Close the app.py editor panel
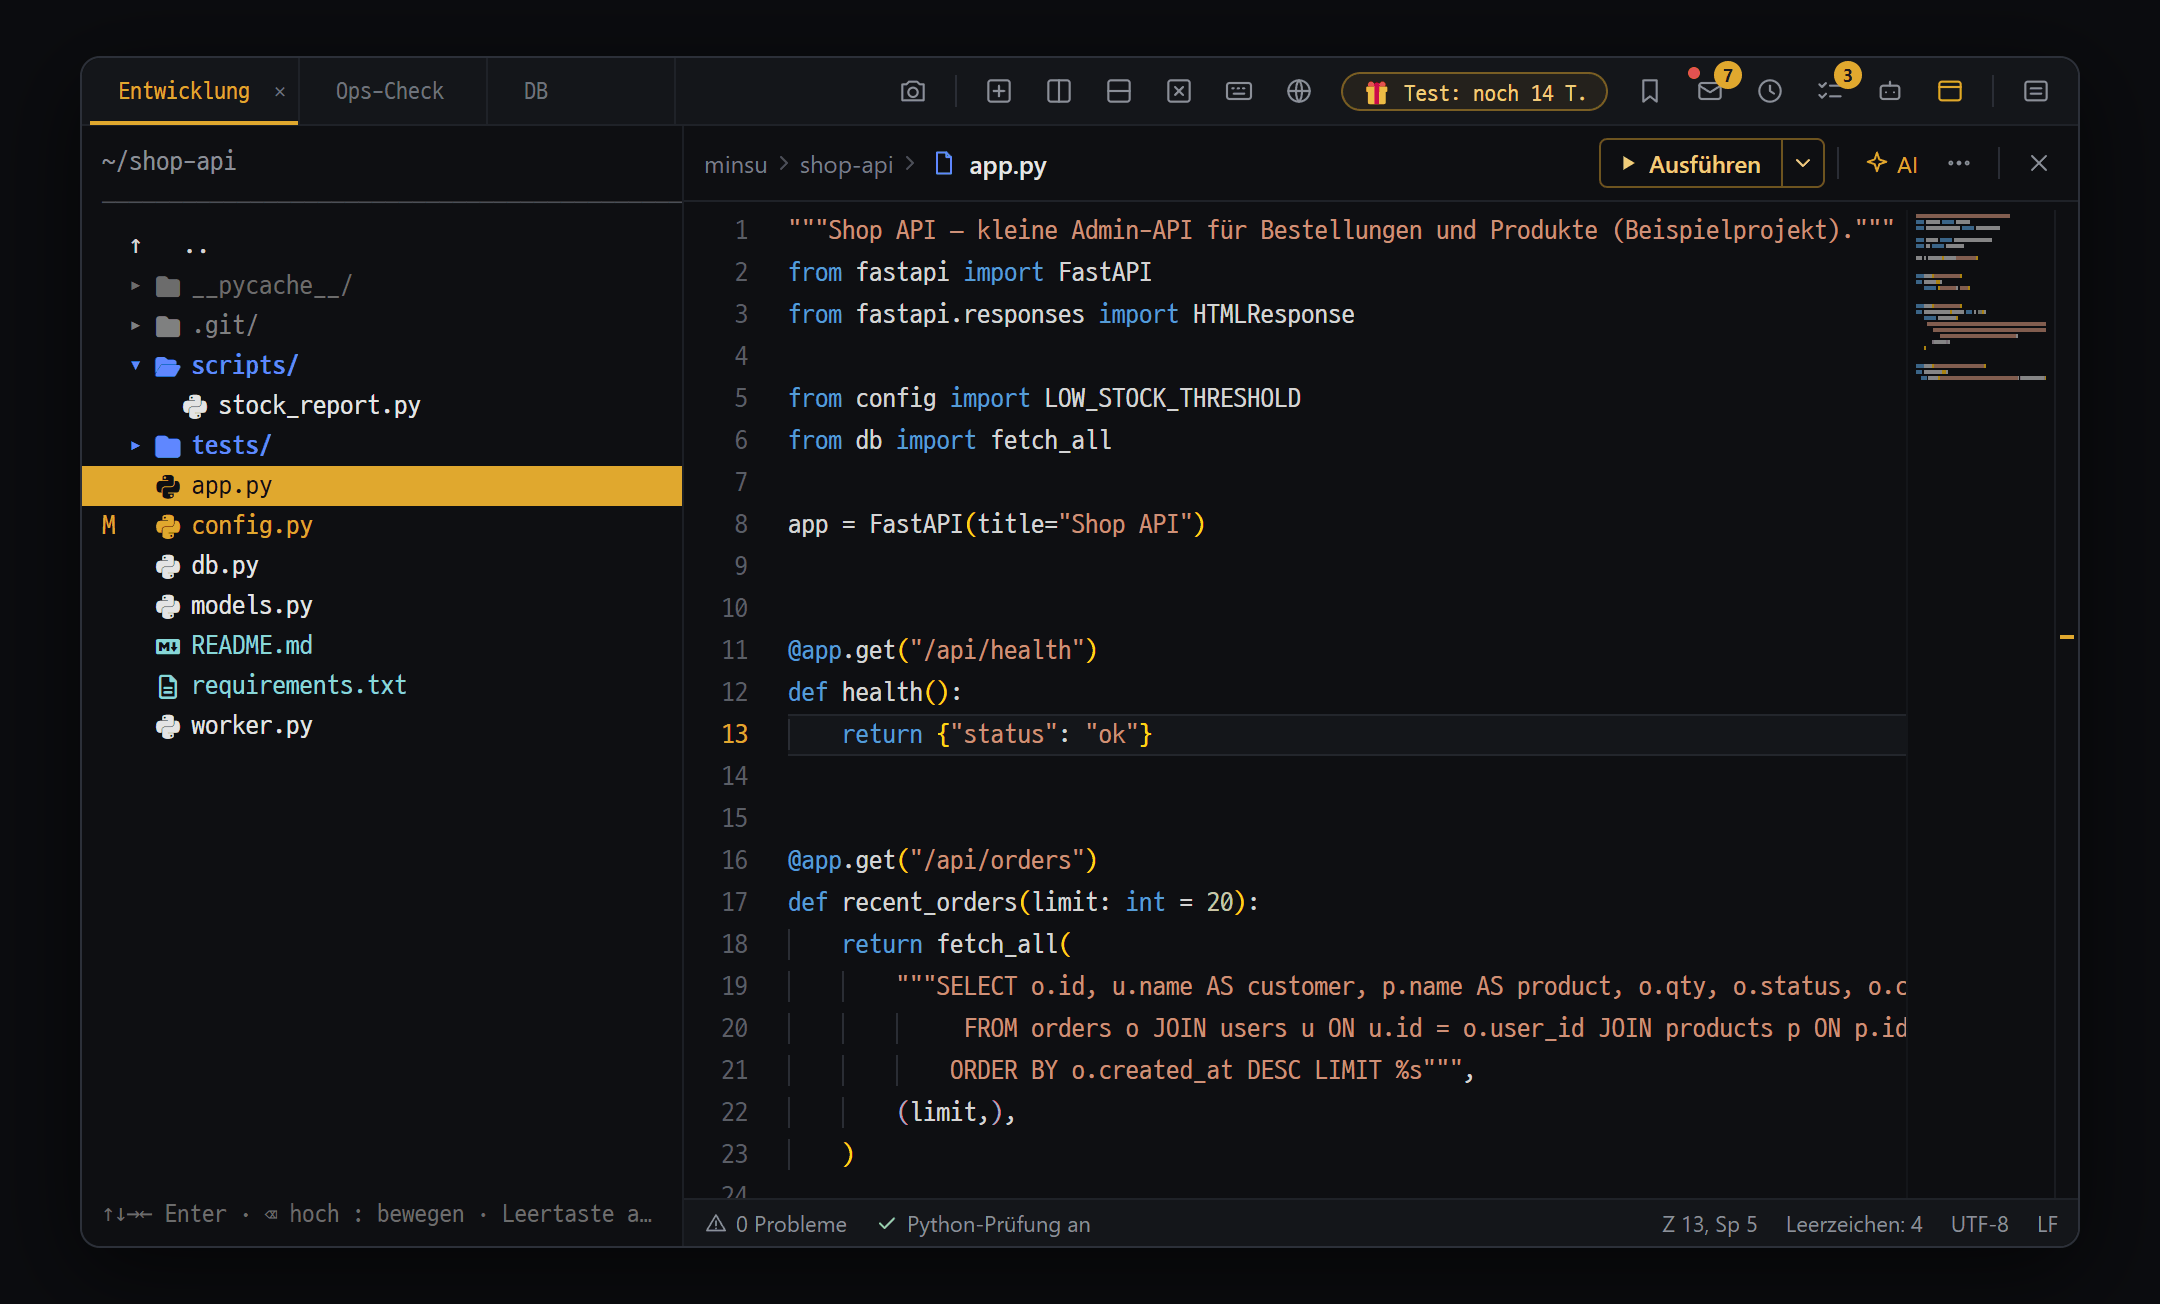 [2038, 163]
